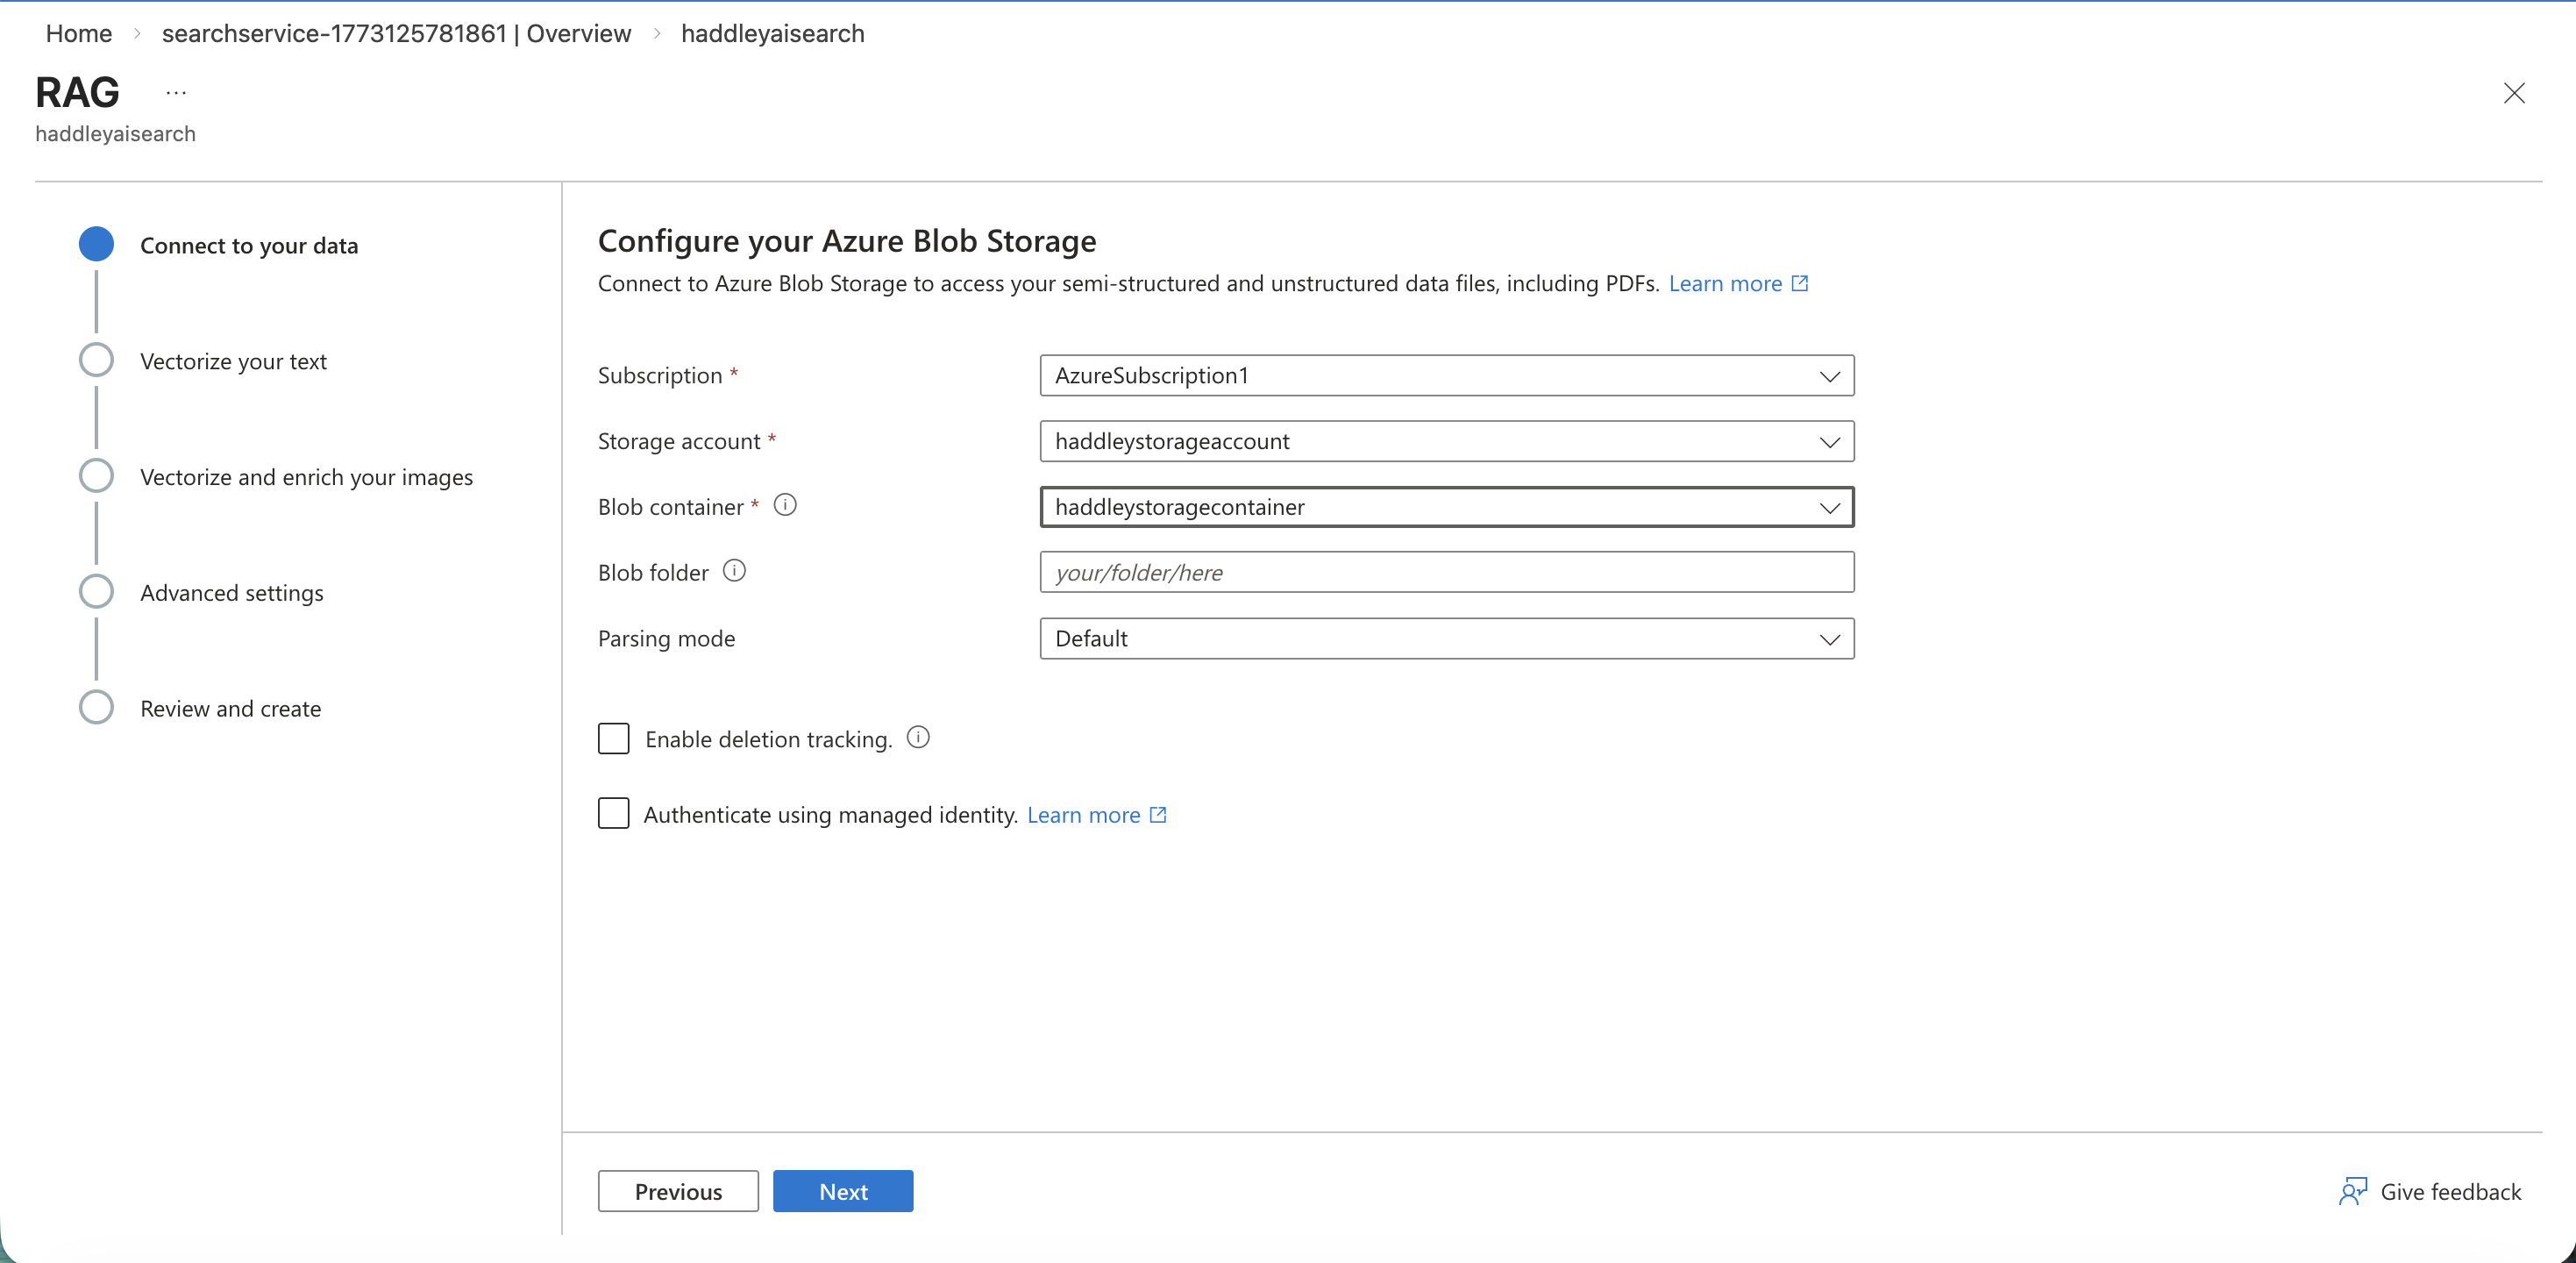2576x1263 pixels.
Task: Click the Vectorize and enrich your images step circle
Action: [96, 475]
